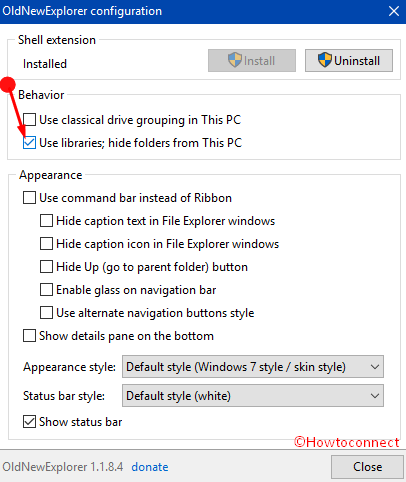Click the Close button at the bottom
The image size is (406, 482).
[x=367, y=467]
